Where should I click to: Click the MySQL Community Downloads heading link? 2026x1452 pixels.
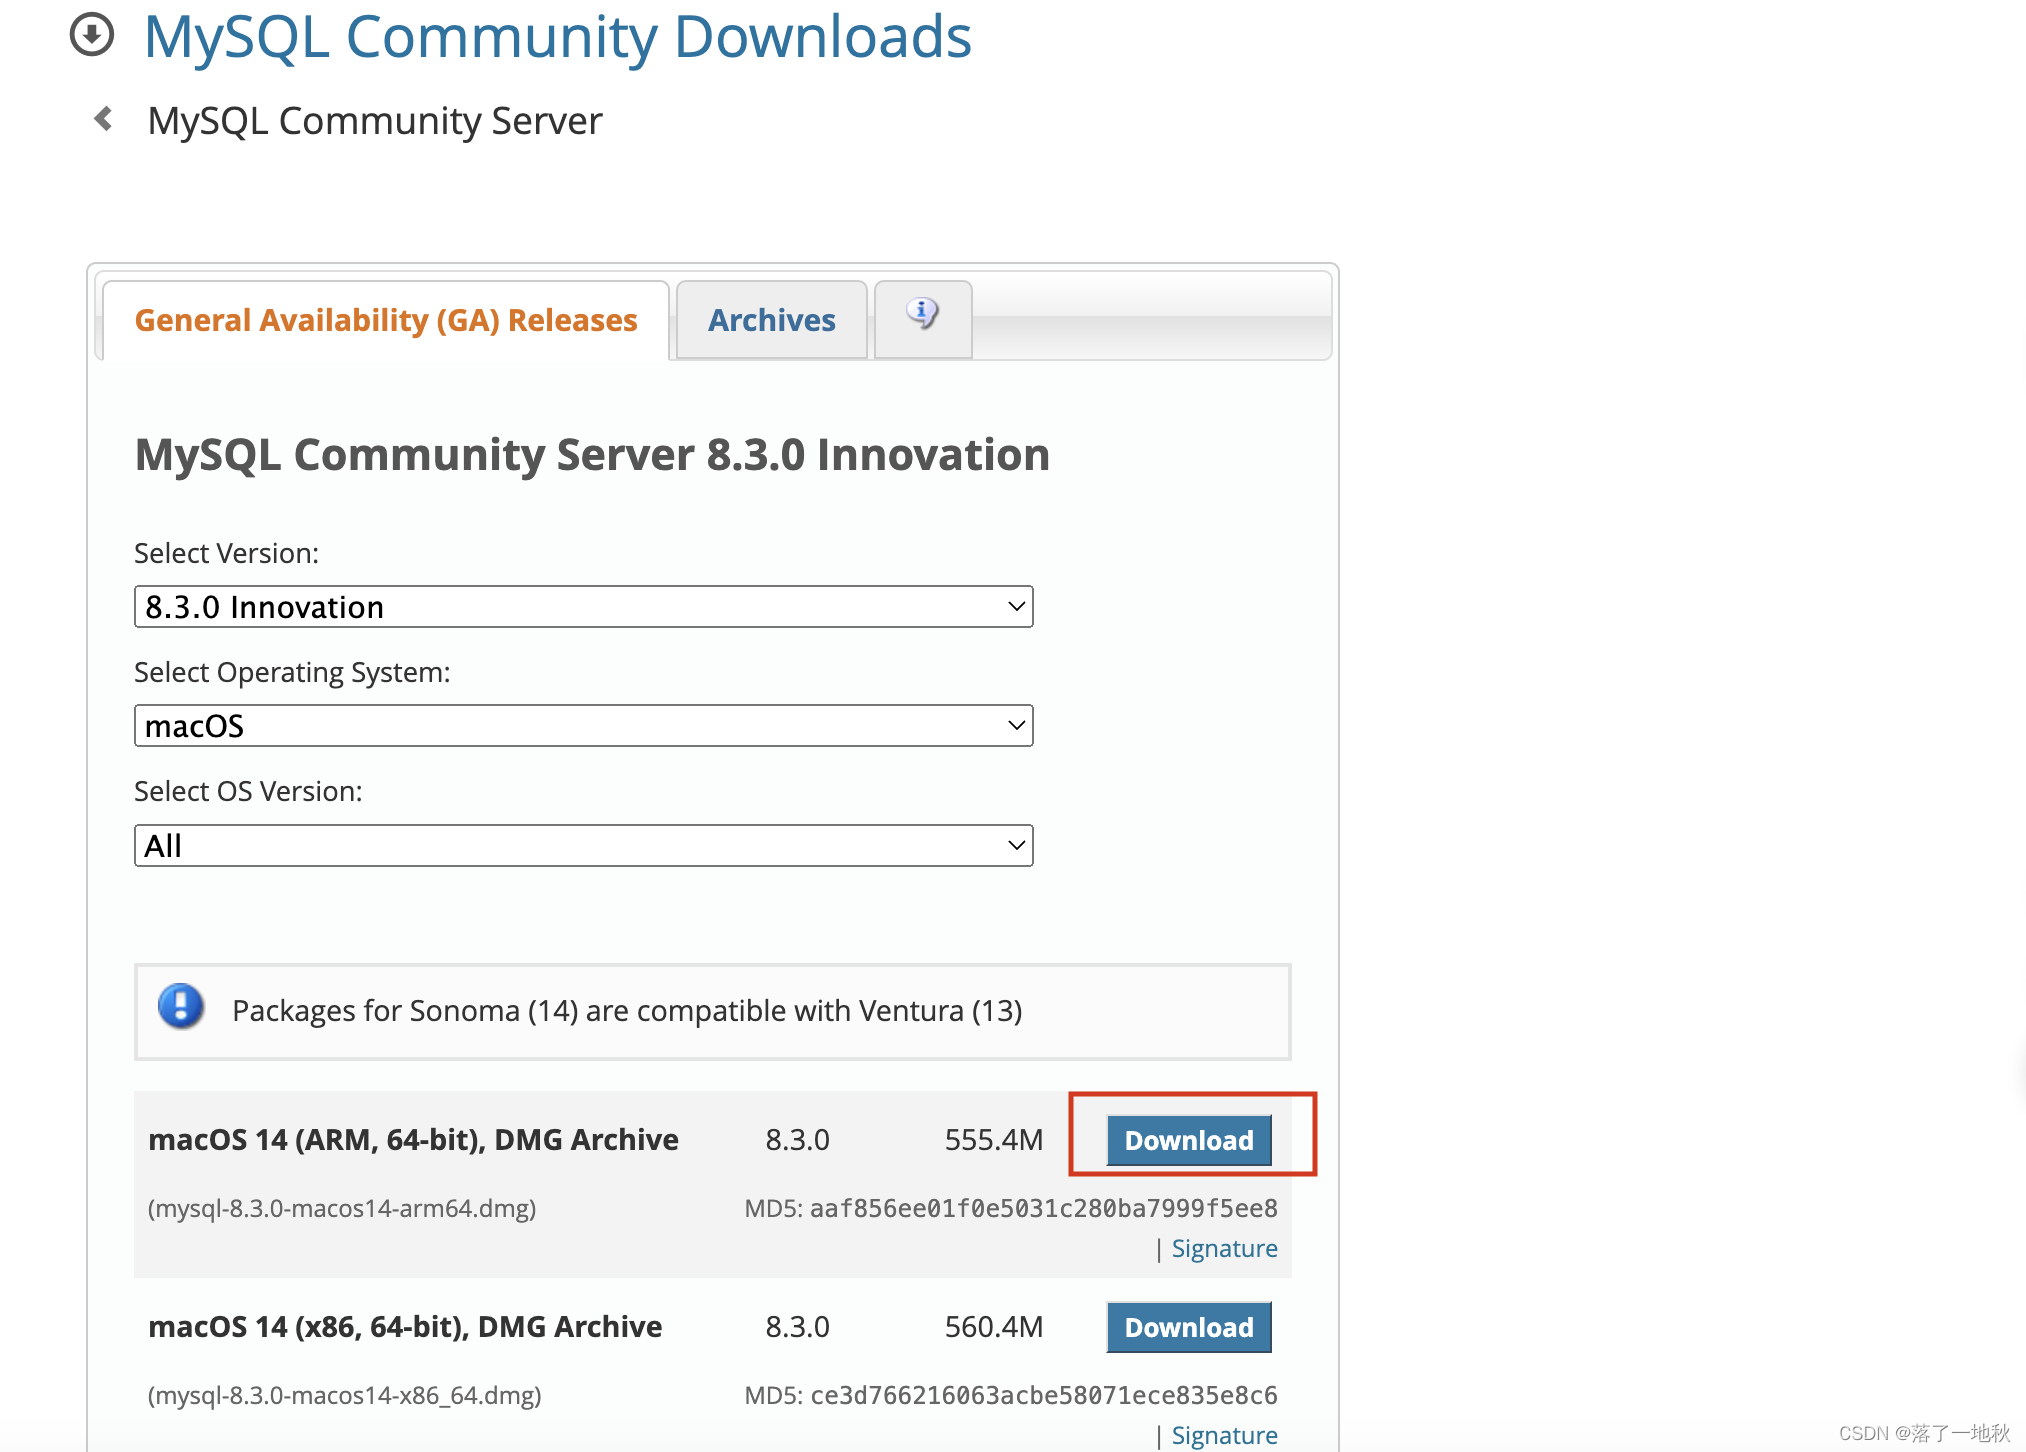tap(557, 37)
